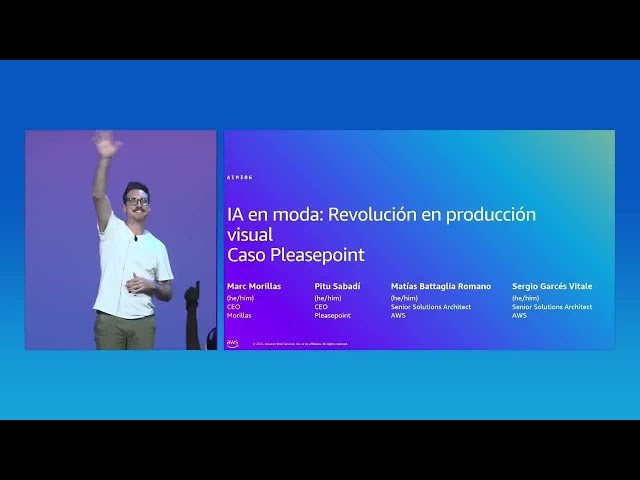This screenshot has height=480, width=640.
Task: Click the word 'visual' in the title
Action: pyautogui.click(x=244, y=235)
